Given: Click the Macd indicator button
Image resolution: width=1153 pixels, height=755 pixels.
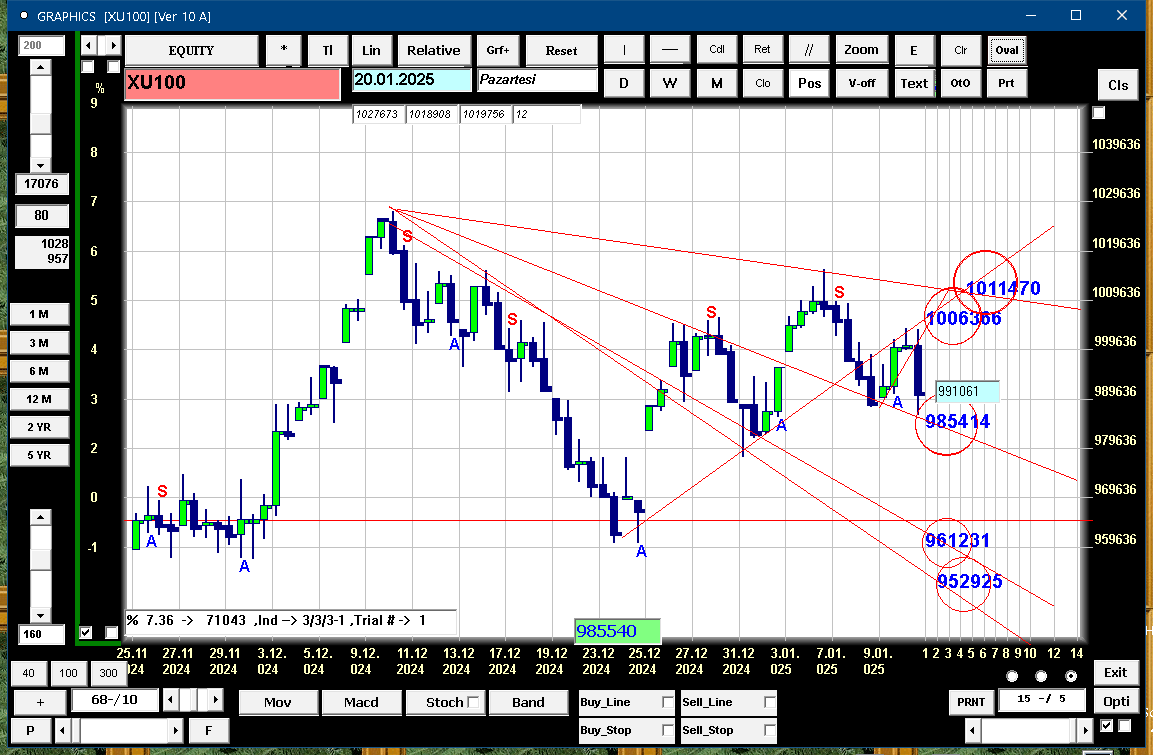Looking at the screenshot, I should pos(361,702).
